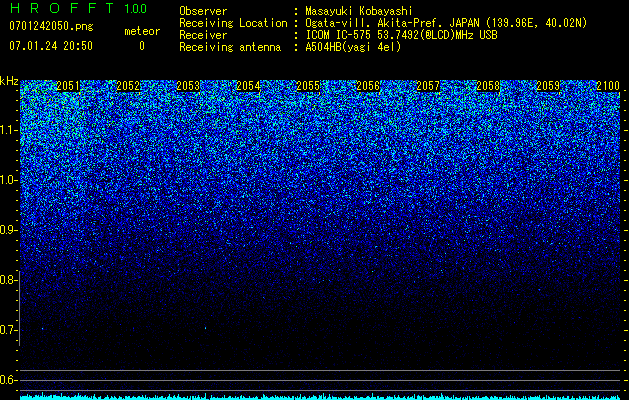Click the Receiving antenna label

[230, 47]
